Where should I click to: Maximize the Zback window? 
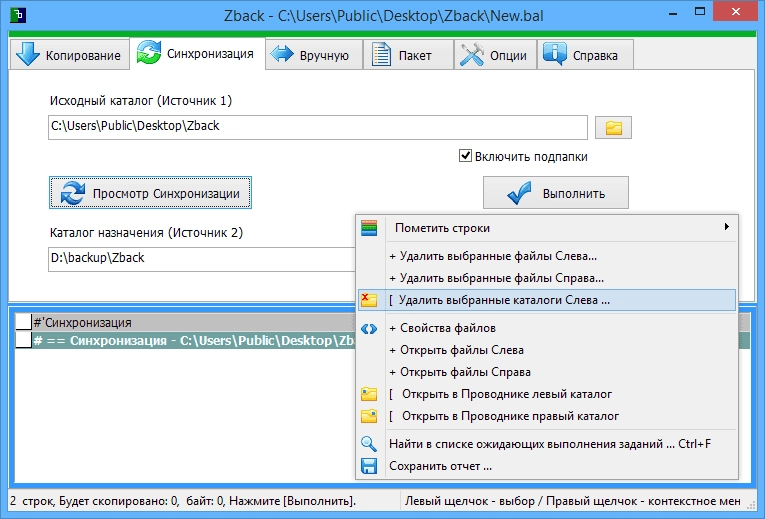(x=700, y=12)
